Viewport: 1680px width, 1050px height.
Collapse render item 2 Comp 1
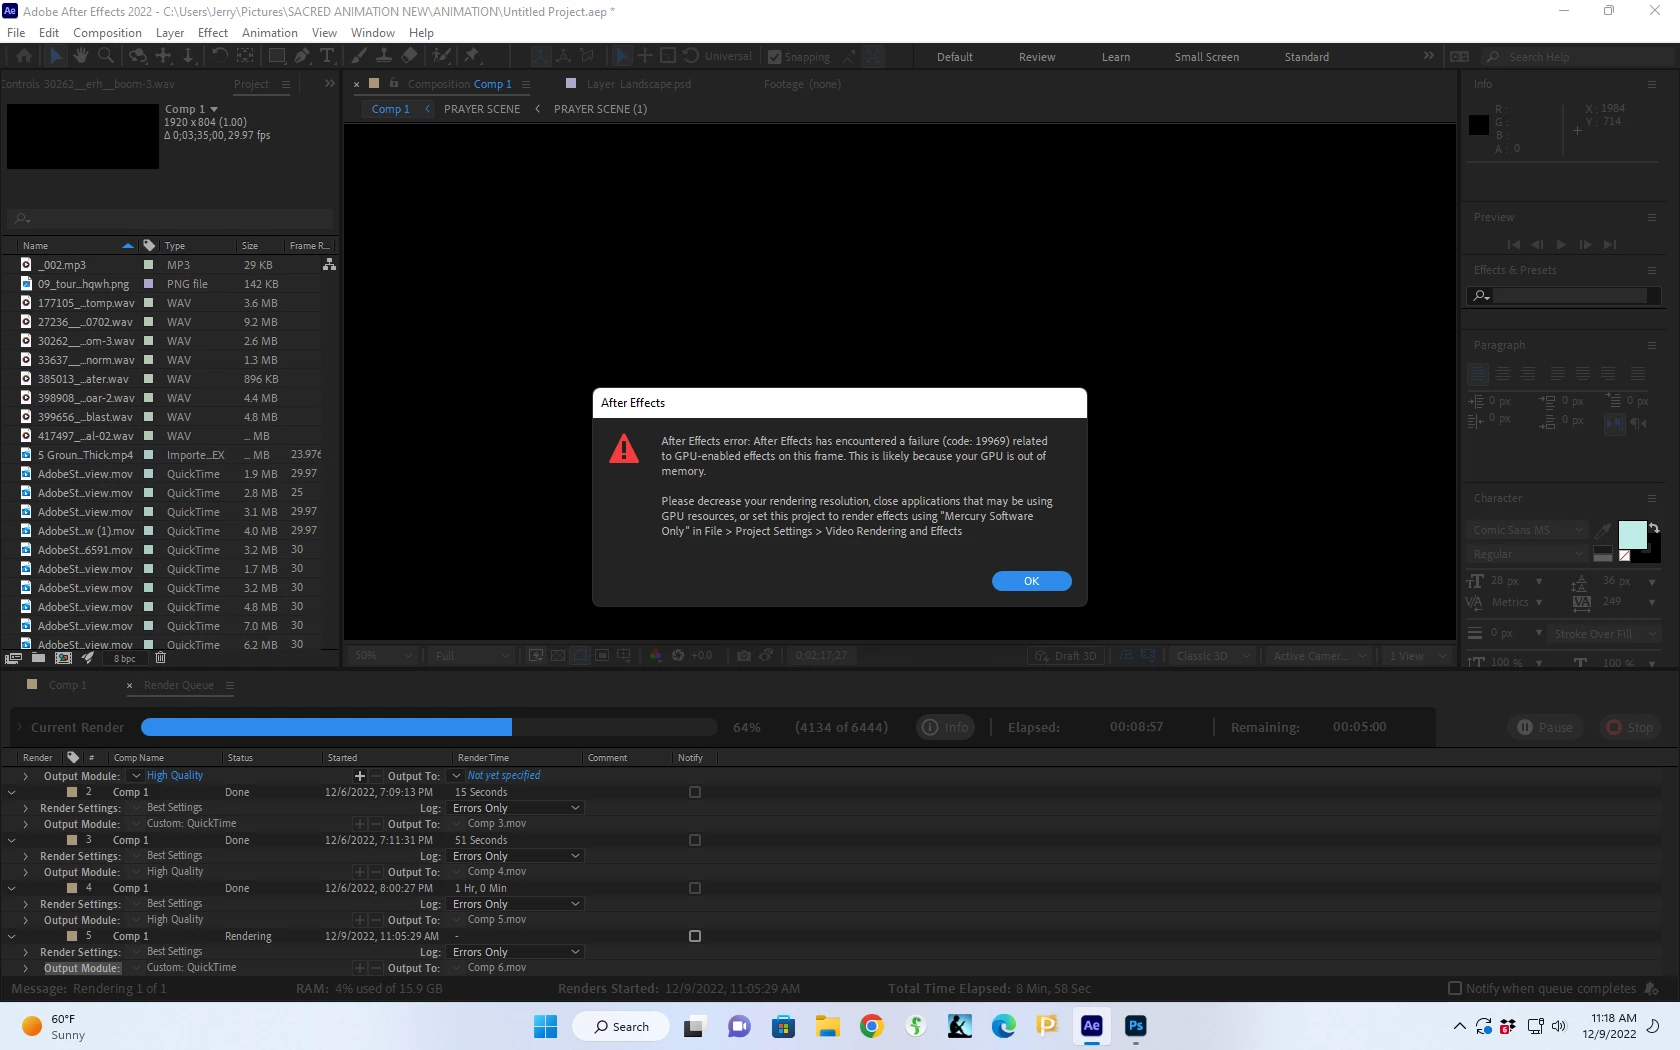(11, 792)
